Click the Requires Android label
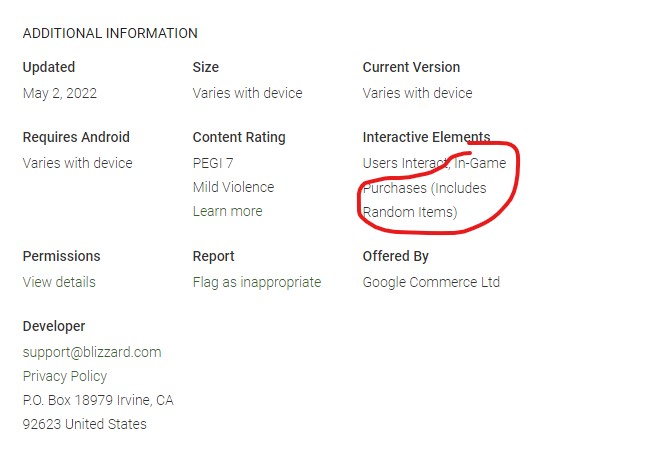 tap(76, 137)
